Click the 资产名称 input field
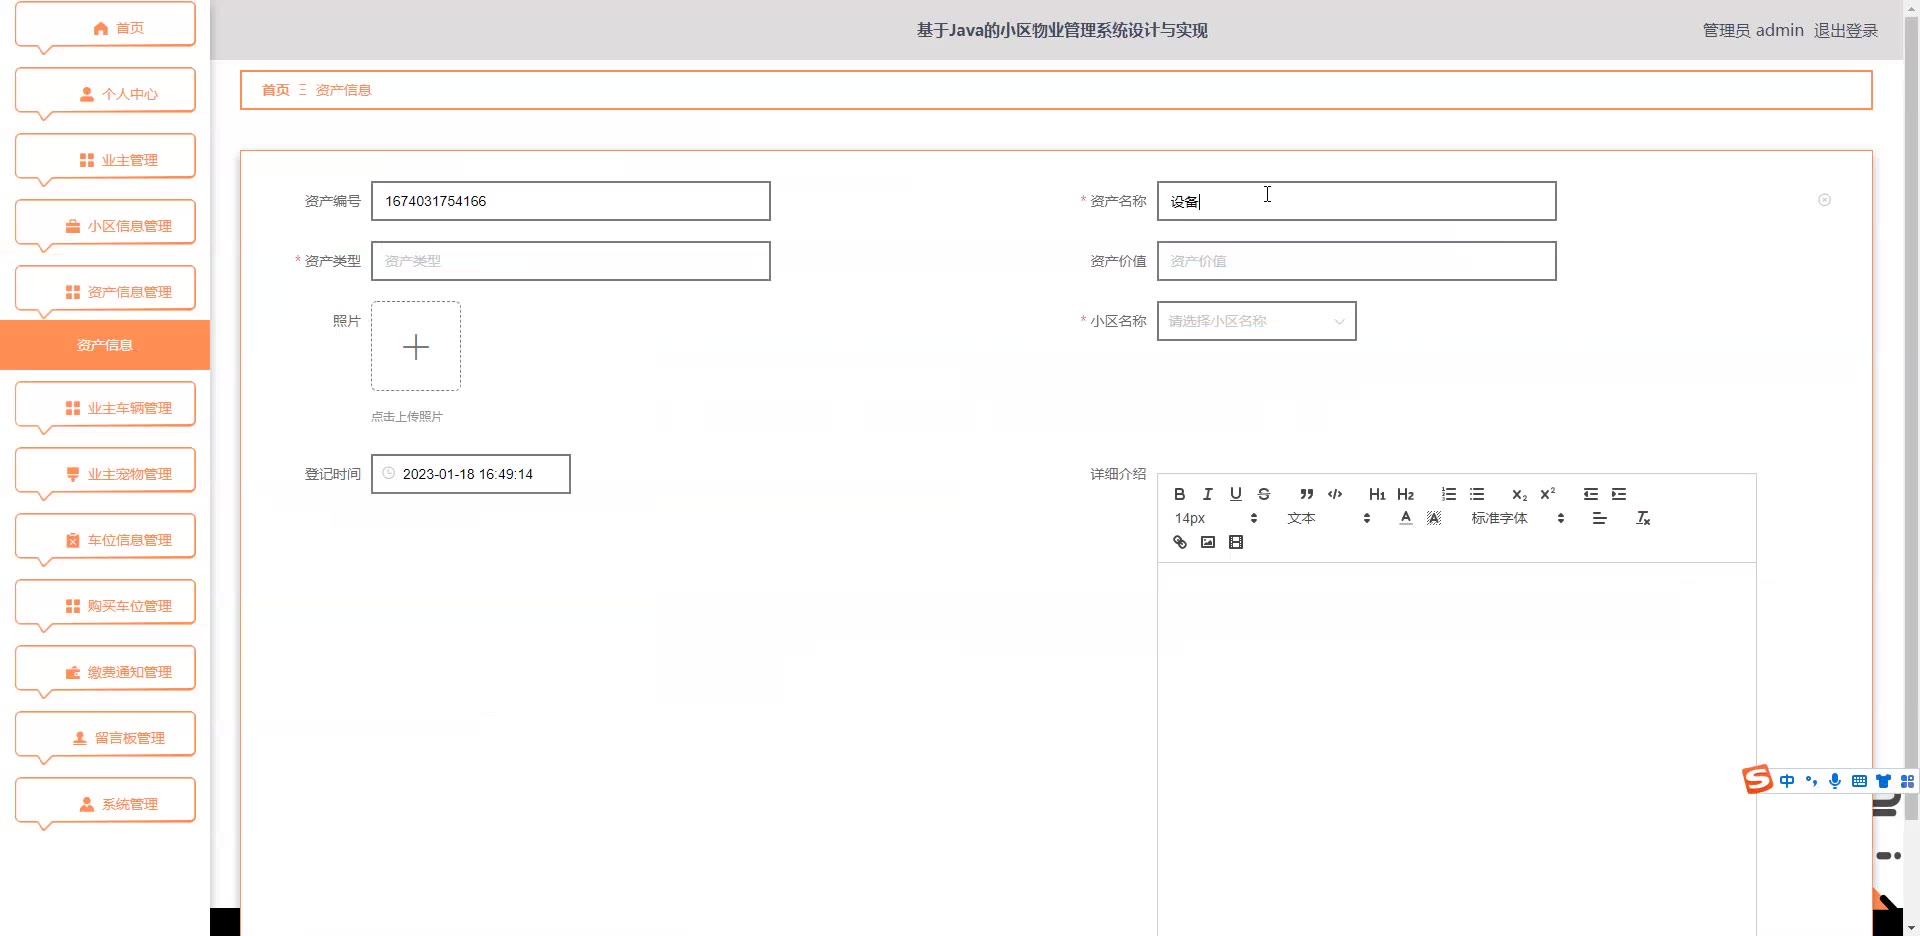 pos(1357,201)
